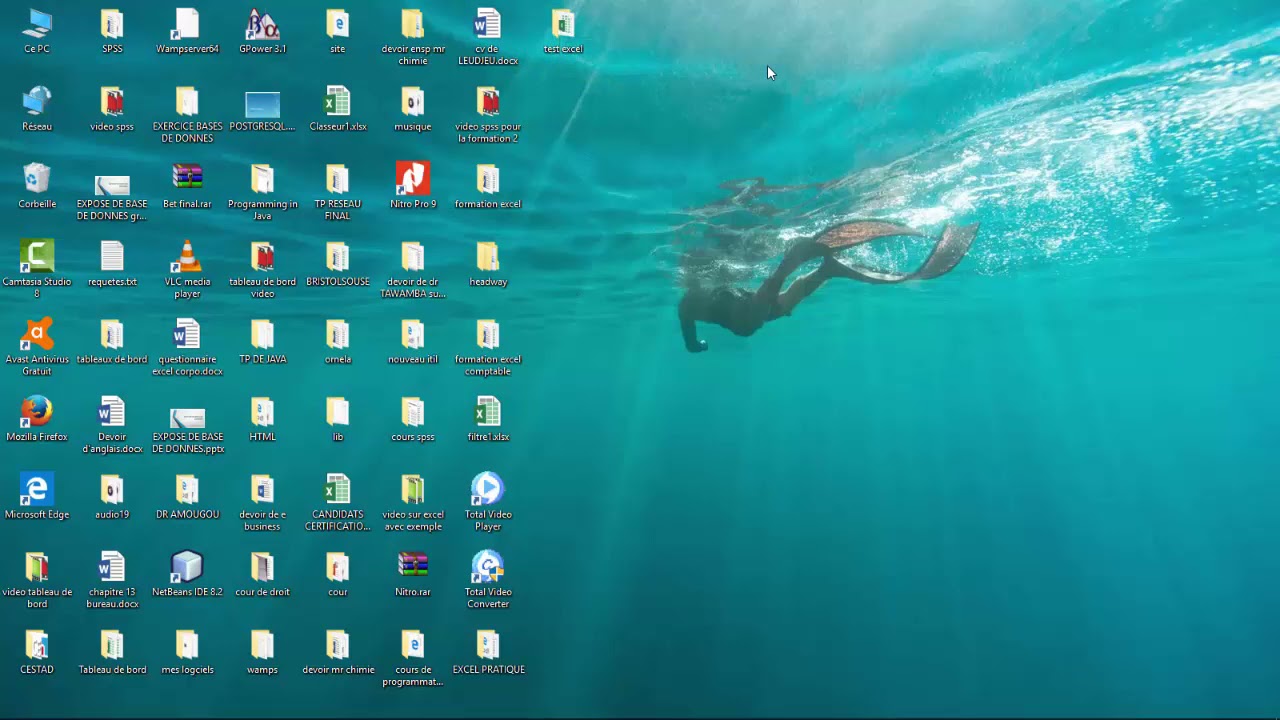
Task: Select the musique folder
Action: tap(413, 109)
